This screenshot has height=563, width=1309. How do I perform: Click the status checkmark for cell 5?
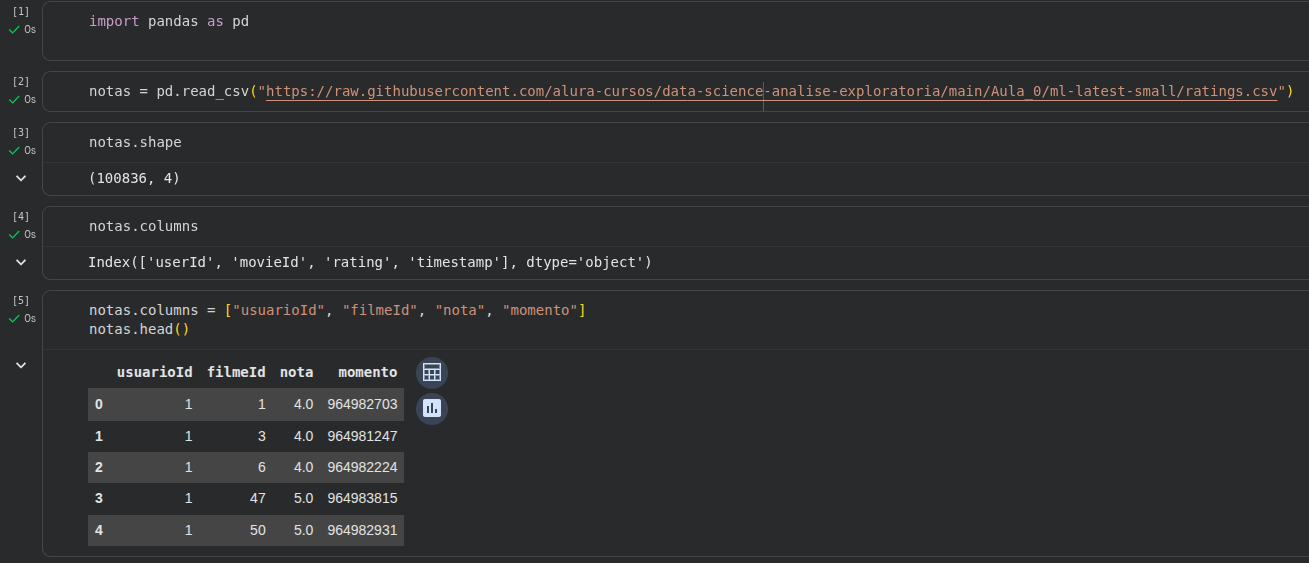tap(15, 319)
